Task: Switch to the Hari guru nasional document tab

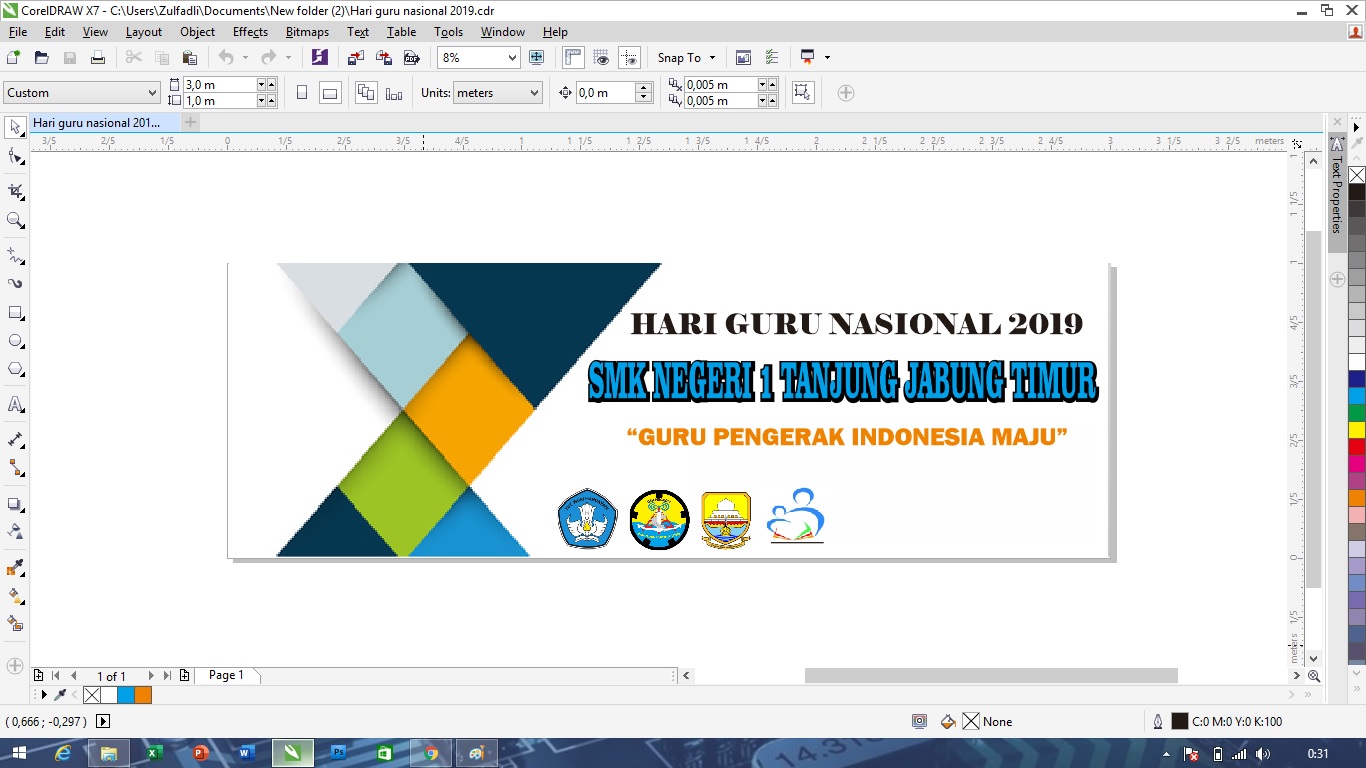Action: [96, 123]
